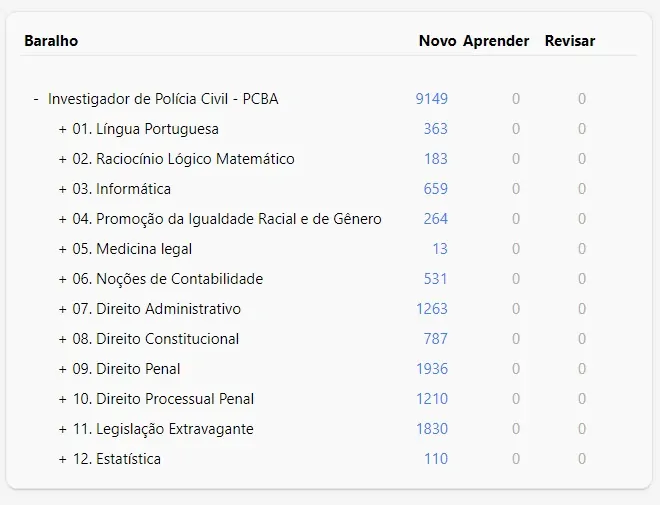
Task: Click the 9149 new cards count
Action: click(x=432, y=99)
